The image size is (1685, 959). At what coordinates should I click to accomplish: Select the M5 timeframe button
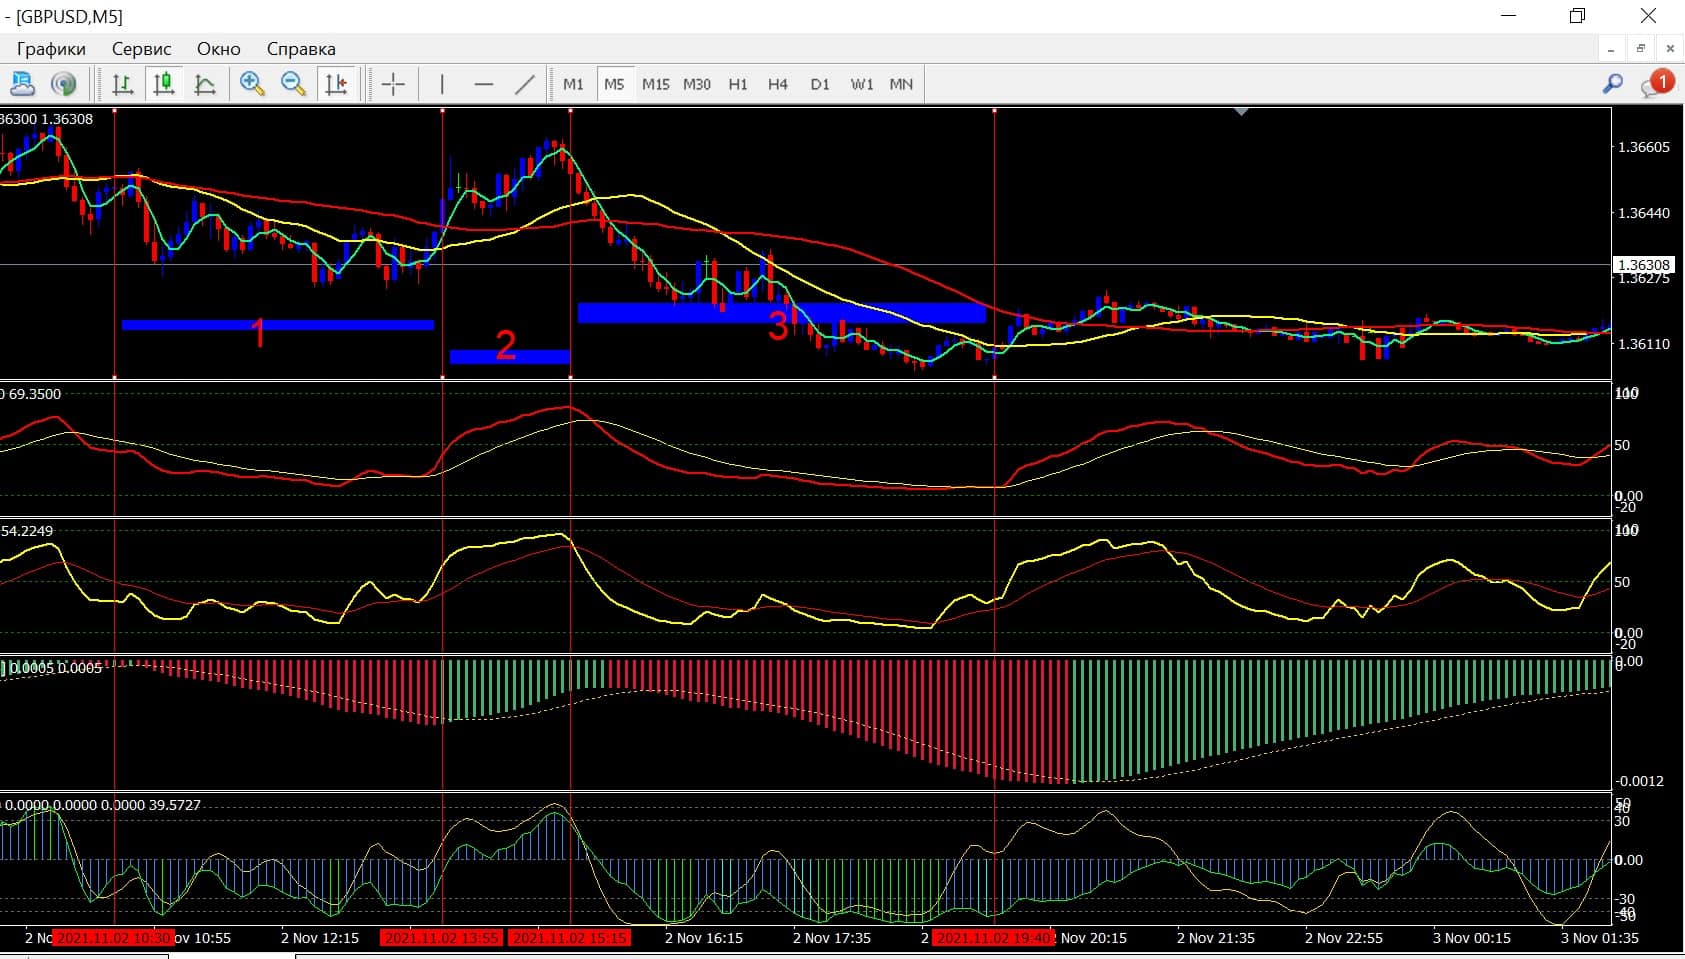point(614,84)
